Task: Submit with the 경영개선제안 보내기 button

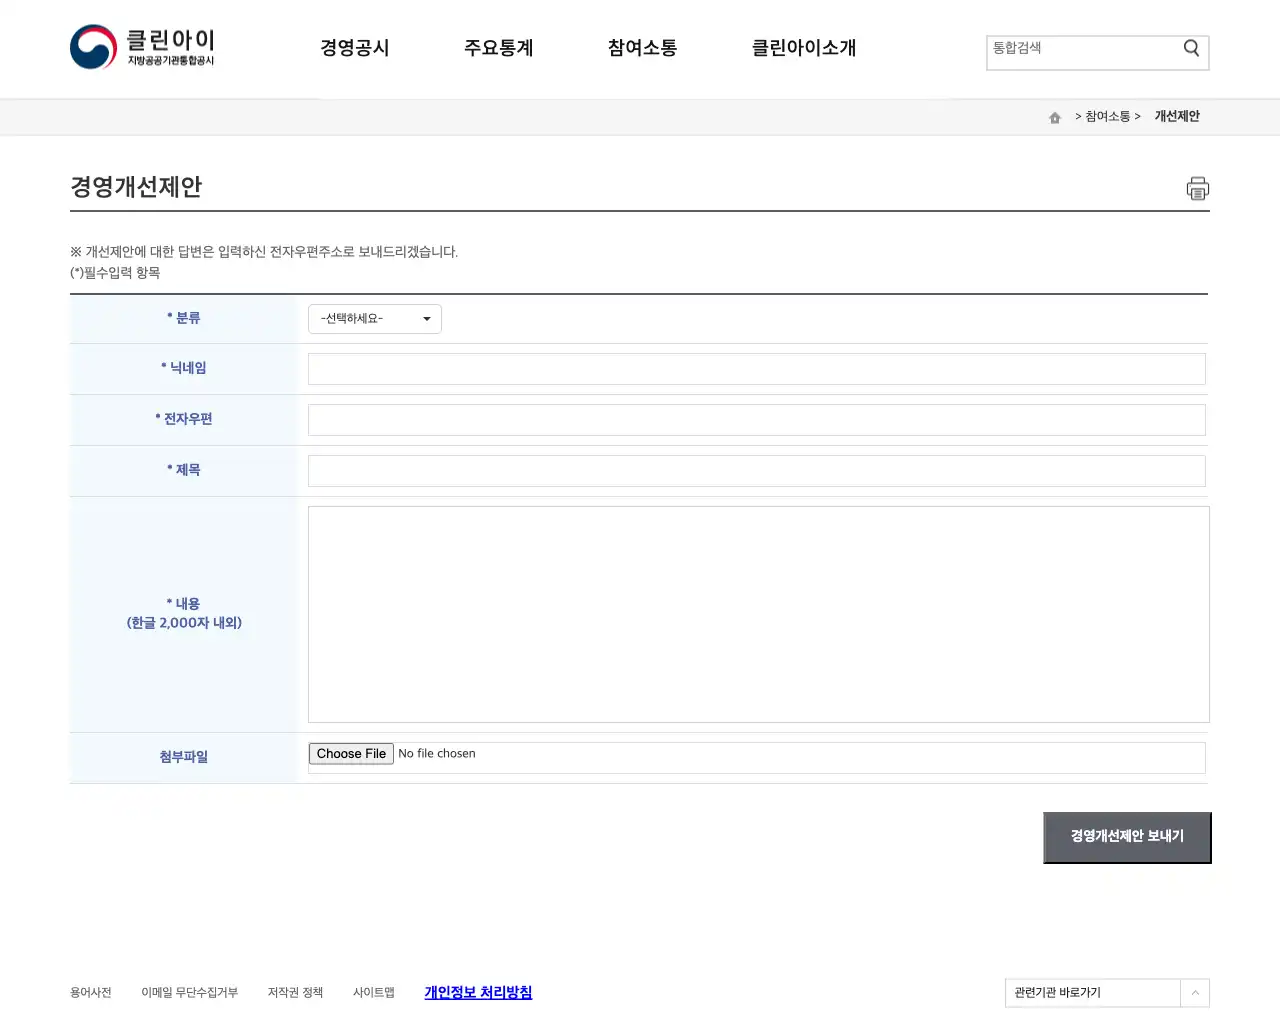Action: tap(1126, 837)
